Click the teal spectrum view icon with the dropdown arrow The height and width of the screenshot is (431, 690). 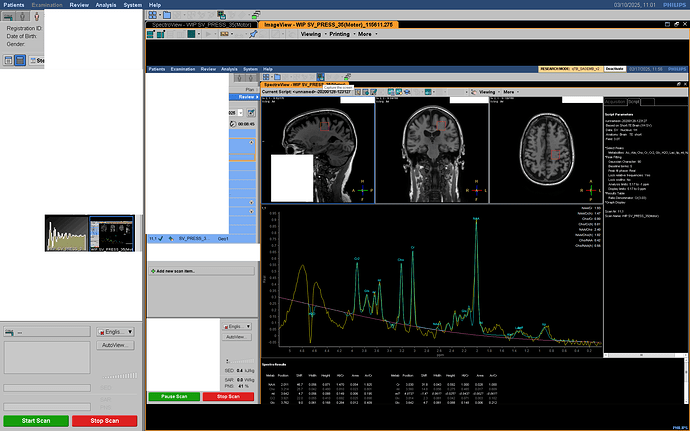428,92
